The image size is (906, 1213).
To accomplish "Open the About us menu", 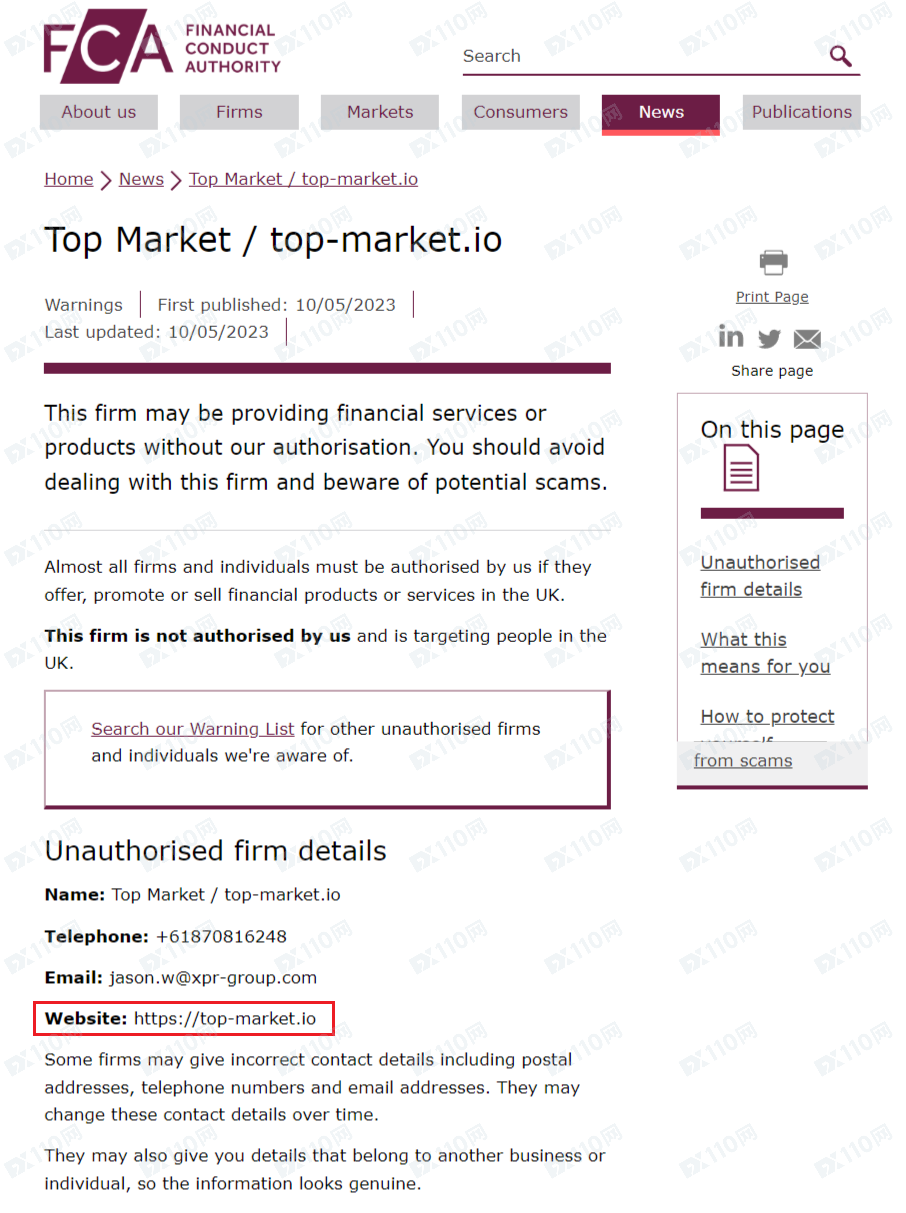I will pyautogui.click(x=99, y=112).
